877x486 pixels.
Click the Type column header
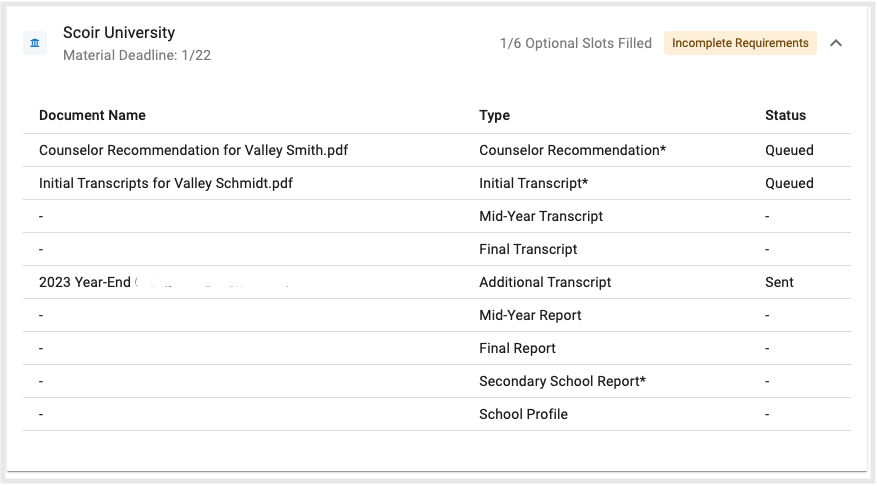pos(494,116)
